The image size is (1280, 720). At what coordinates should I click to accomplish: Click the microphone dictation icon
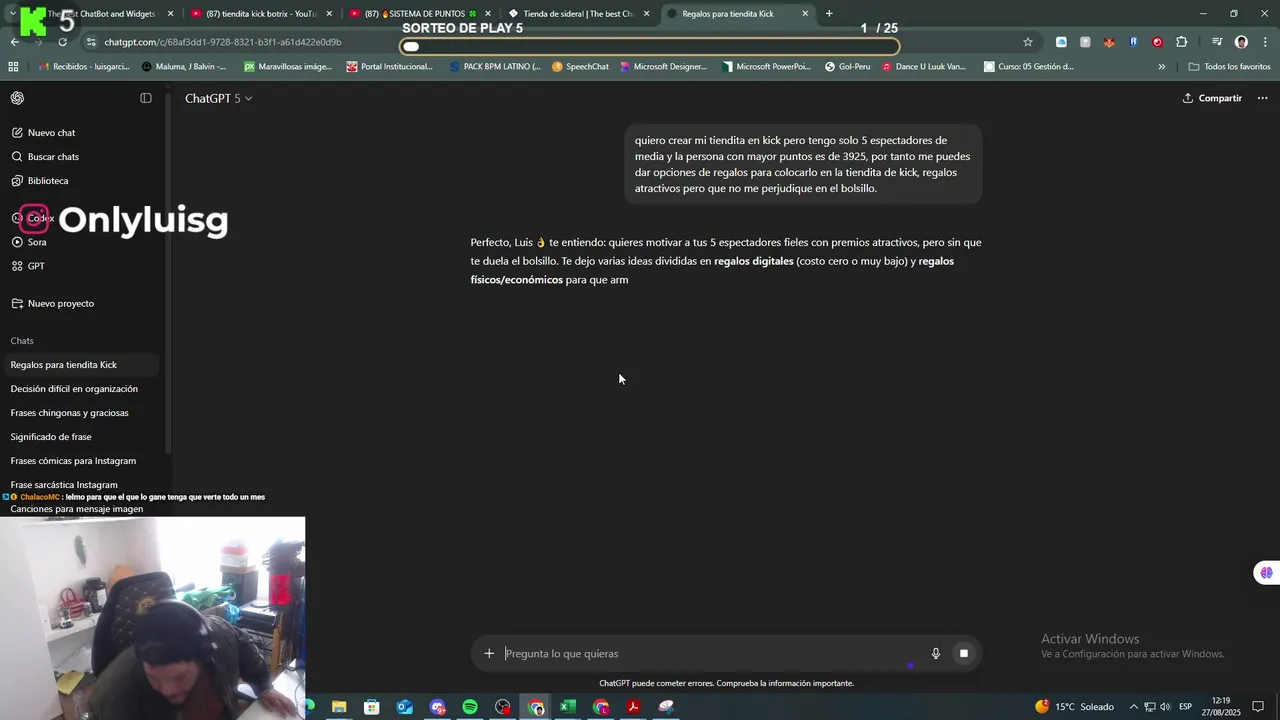tap(936, 653)
